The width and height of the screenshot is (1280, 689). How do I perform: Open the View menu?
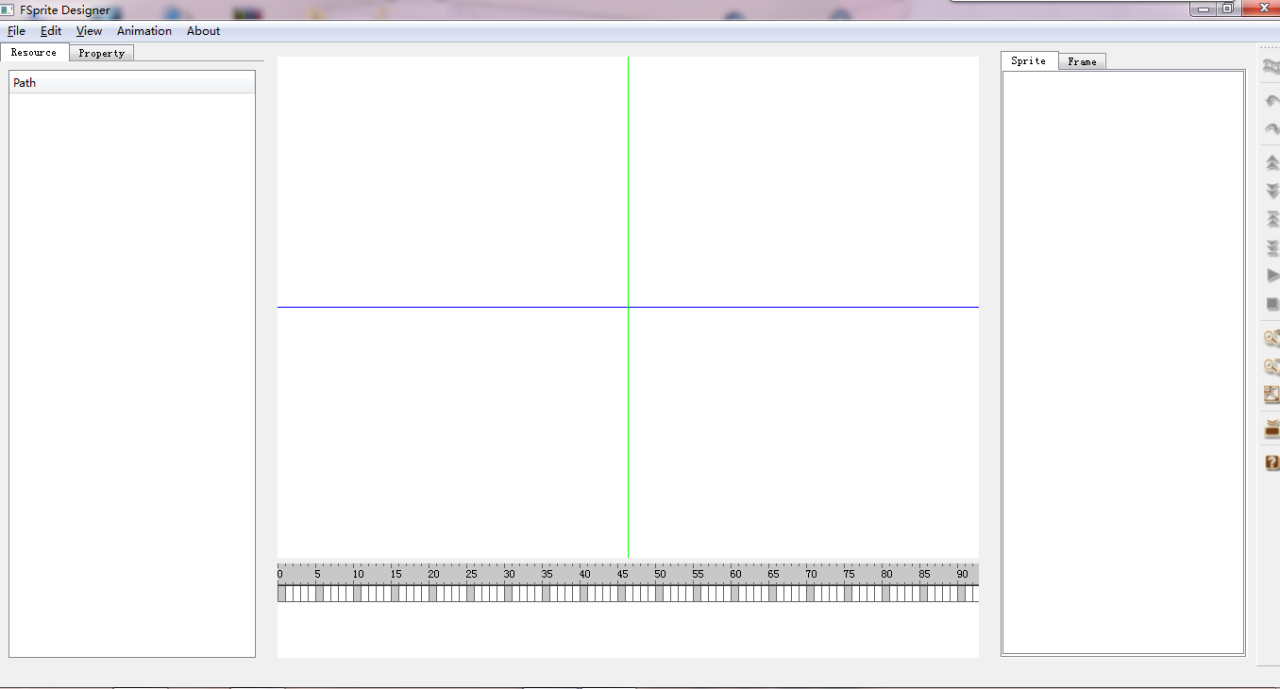(x=89, y=31)
